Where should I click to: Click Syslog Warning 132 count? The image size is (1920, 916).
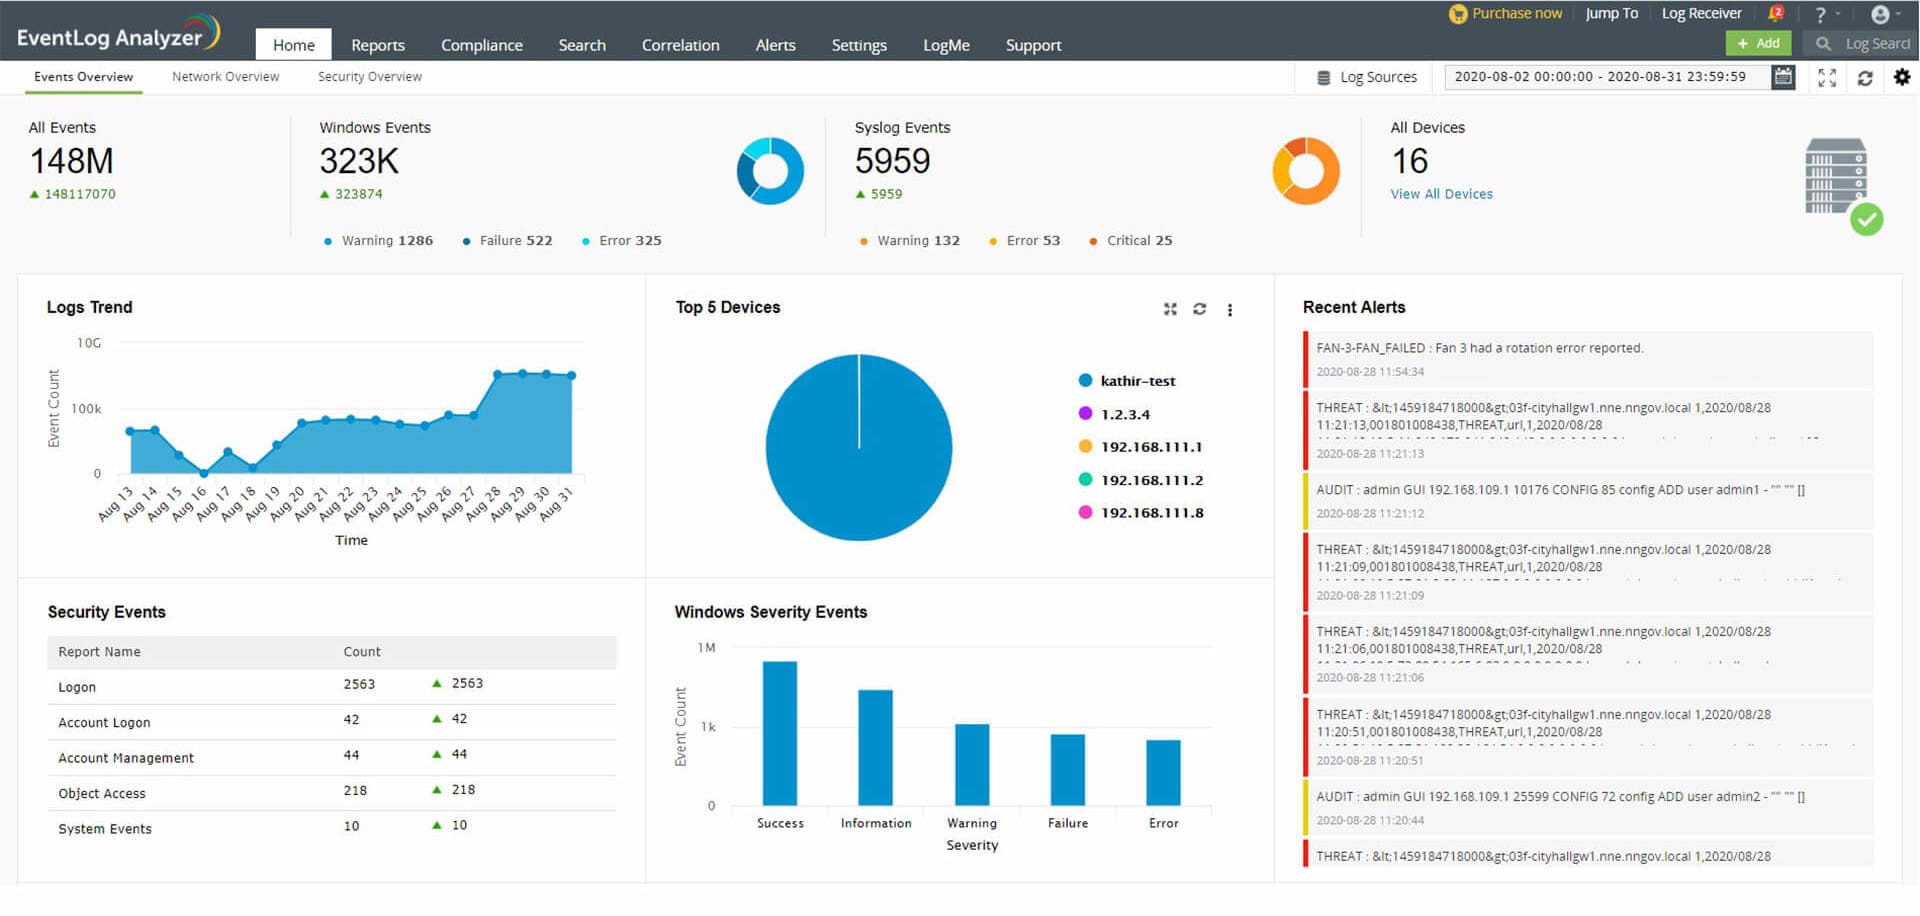tap(909, 241)
